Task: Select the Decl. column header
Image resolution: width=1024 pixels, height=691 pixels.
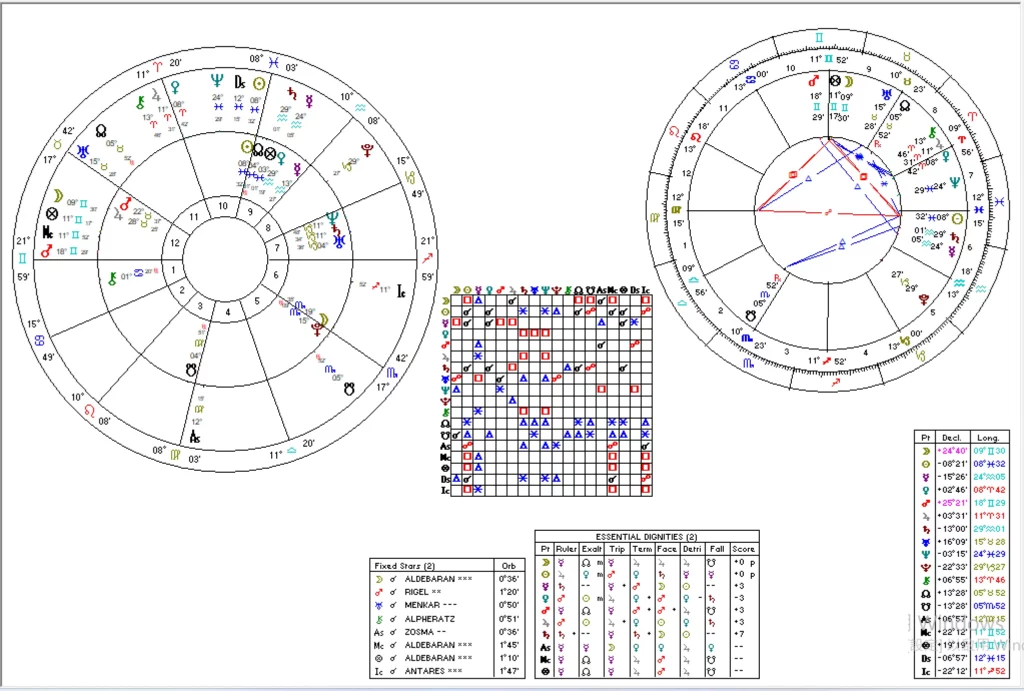Action: [x=951, y=438]
